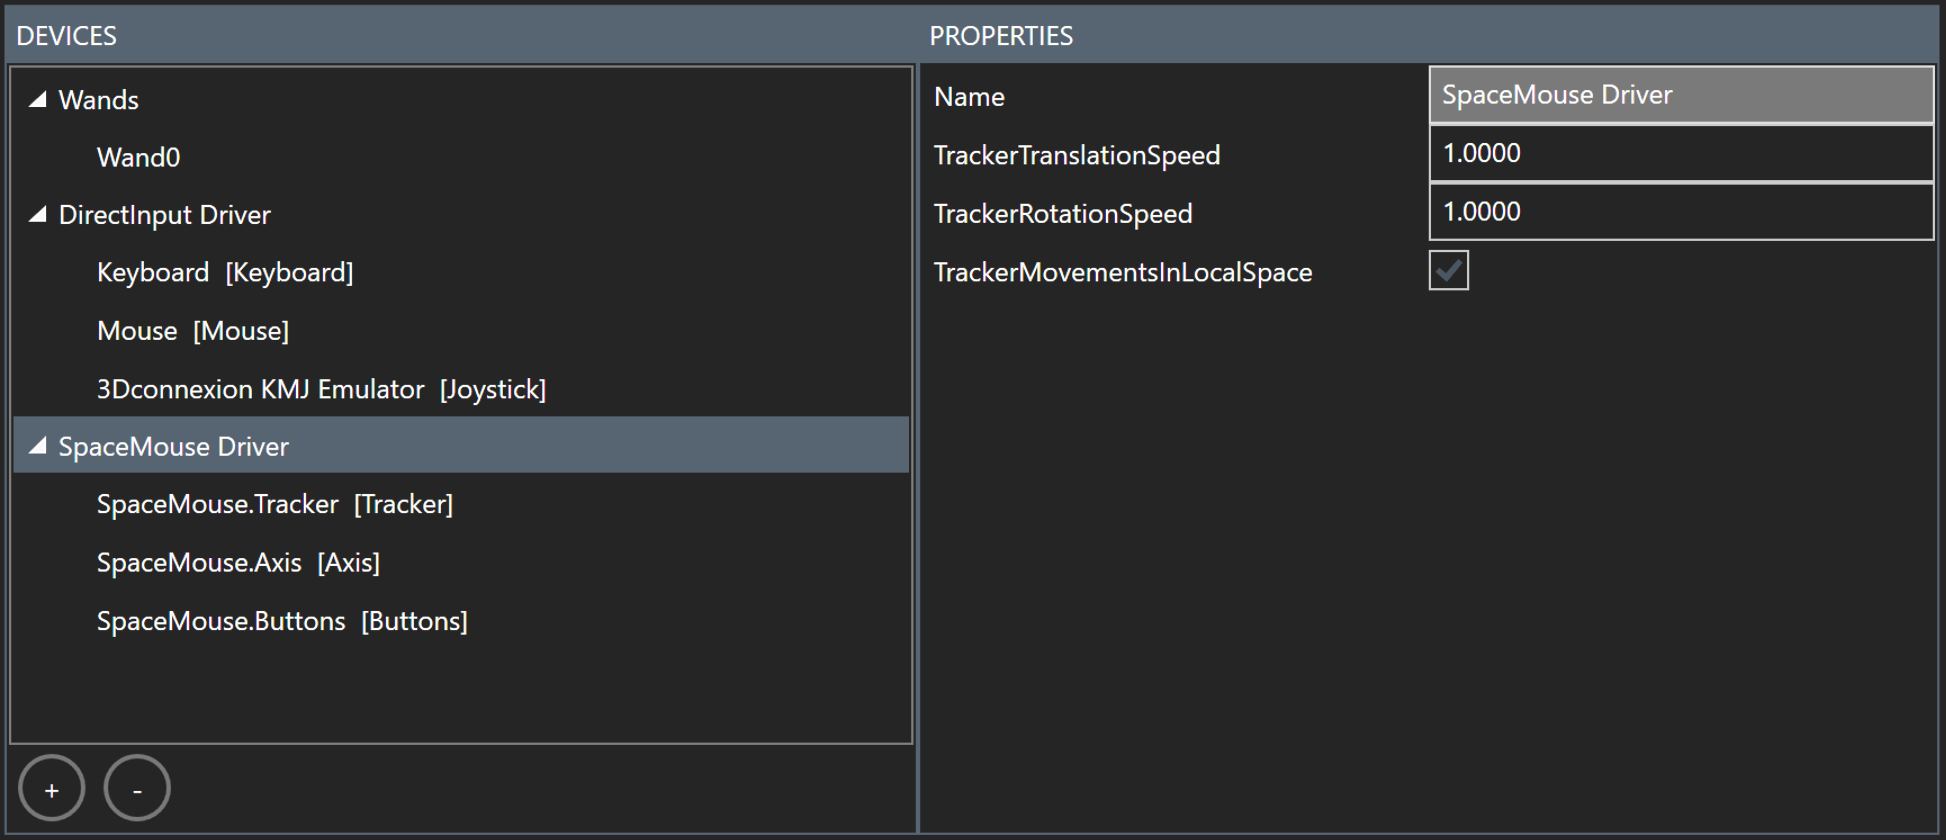The width and height of the screenshot is (1946, 840).
Task: Select Wand0 in the devices tree
Action: [138, 157]
